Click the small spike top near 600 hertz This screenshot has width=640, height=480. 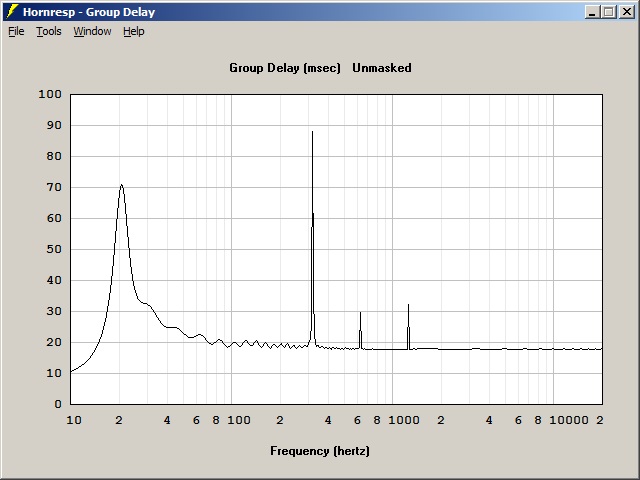(x=360, y=313)
